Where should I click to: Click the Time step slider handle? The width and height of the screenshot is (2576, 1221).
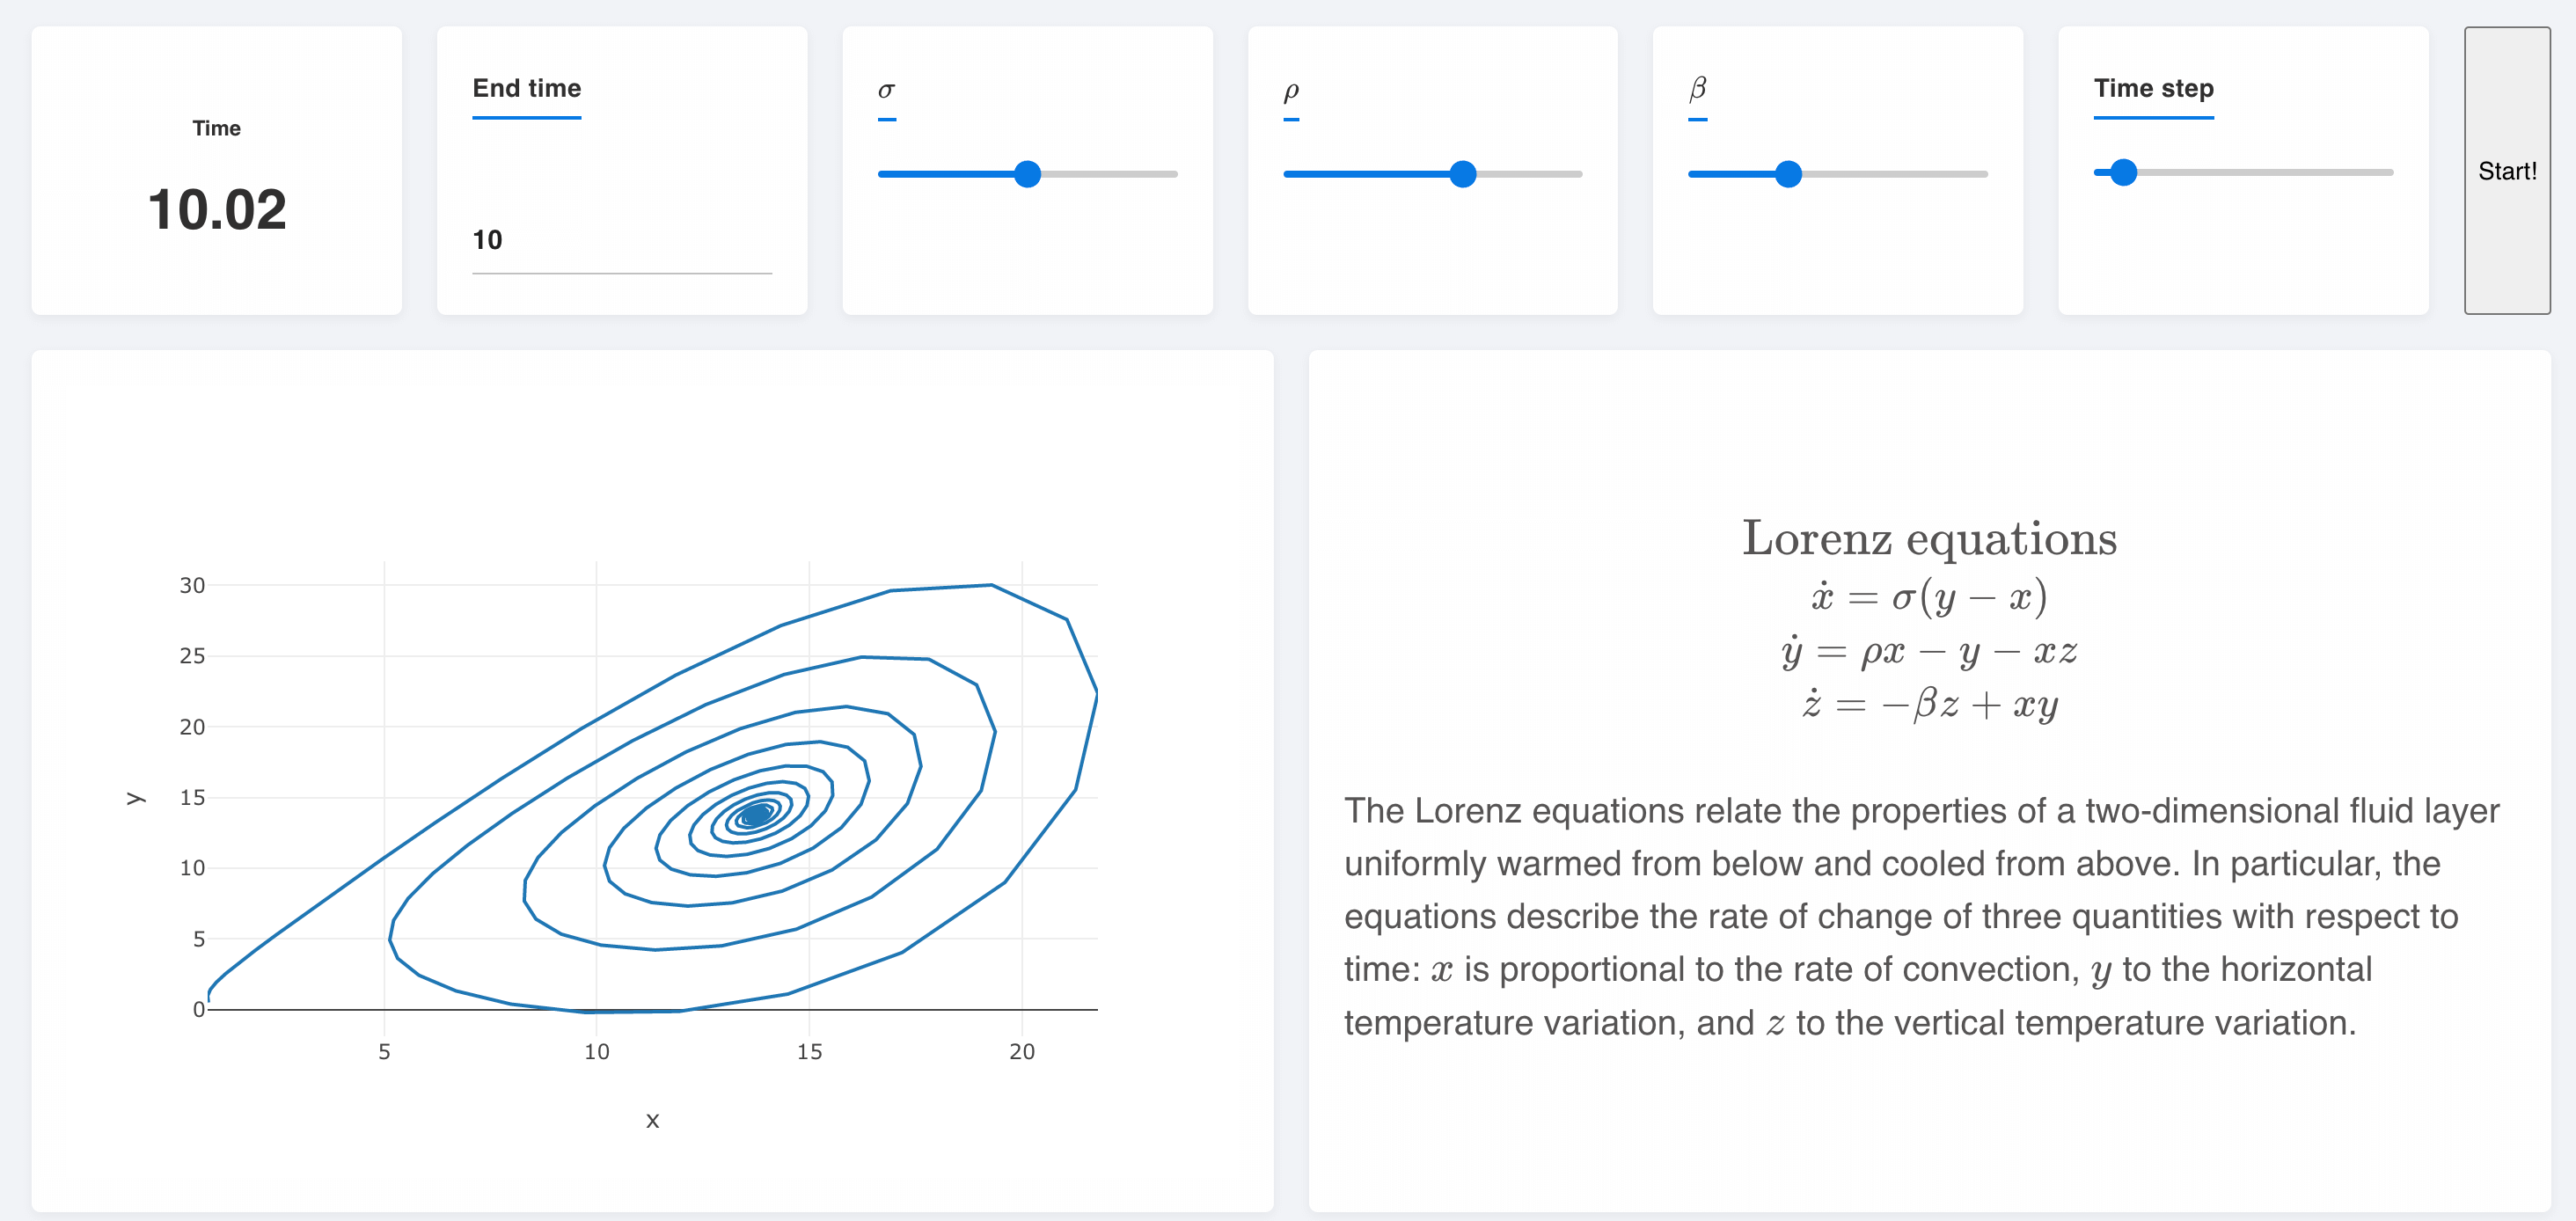coord(2123,173)
